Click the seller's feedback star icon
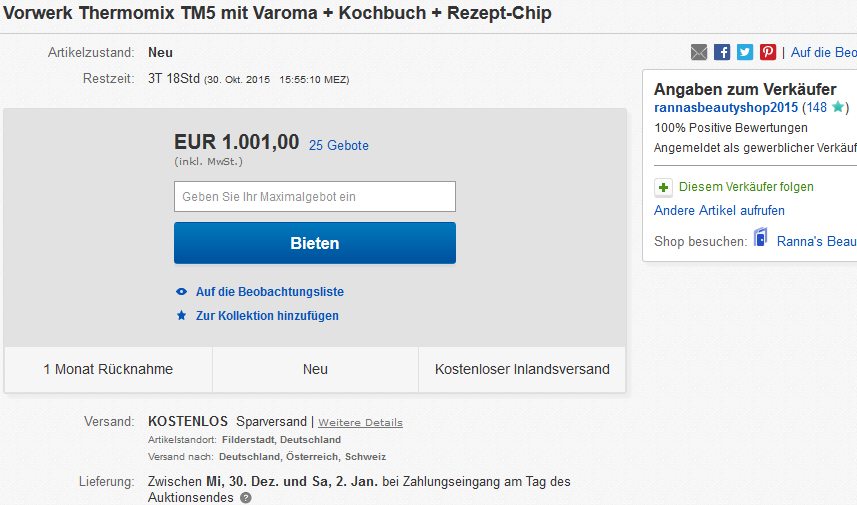The height and width of the screenshot is (505, 857). (838, 107)
